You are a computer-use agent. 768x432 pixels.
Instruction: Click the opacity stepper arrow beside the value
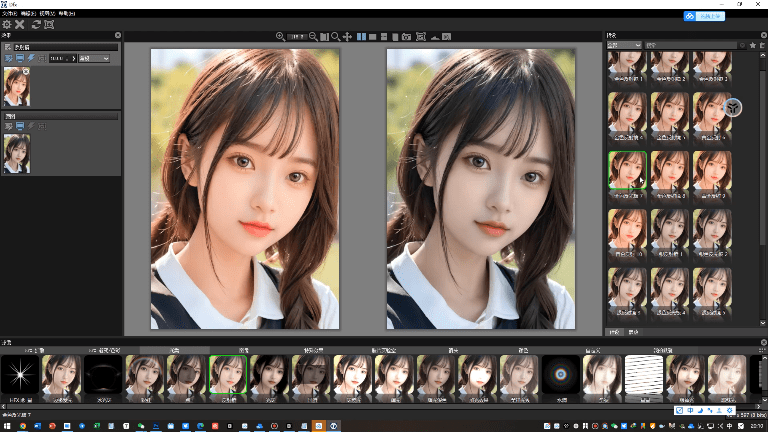[x=72, y=59]
